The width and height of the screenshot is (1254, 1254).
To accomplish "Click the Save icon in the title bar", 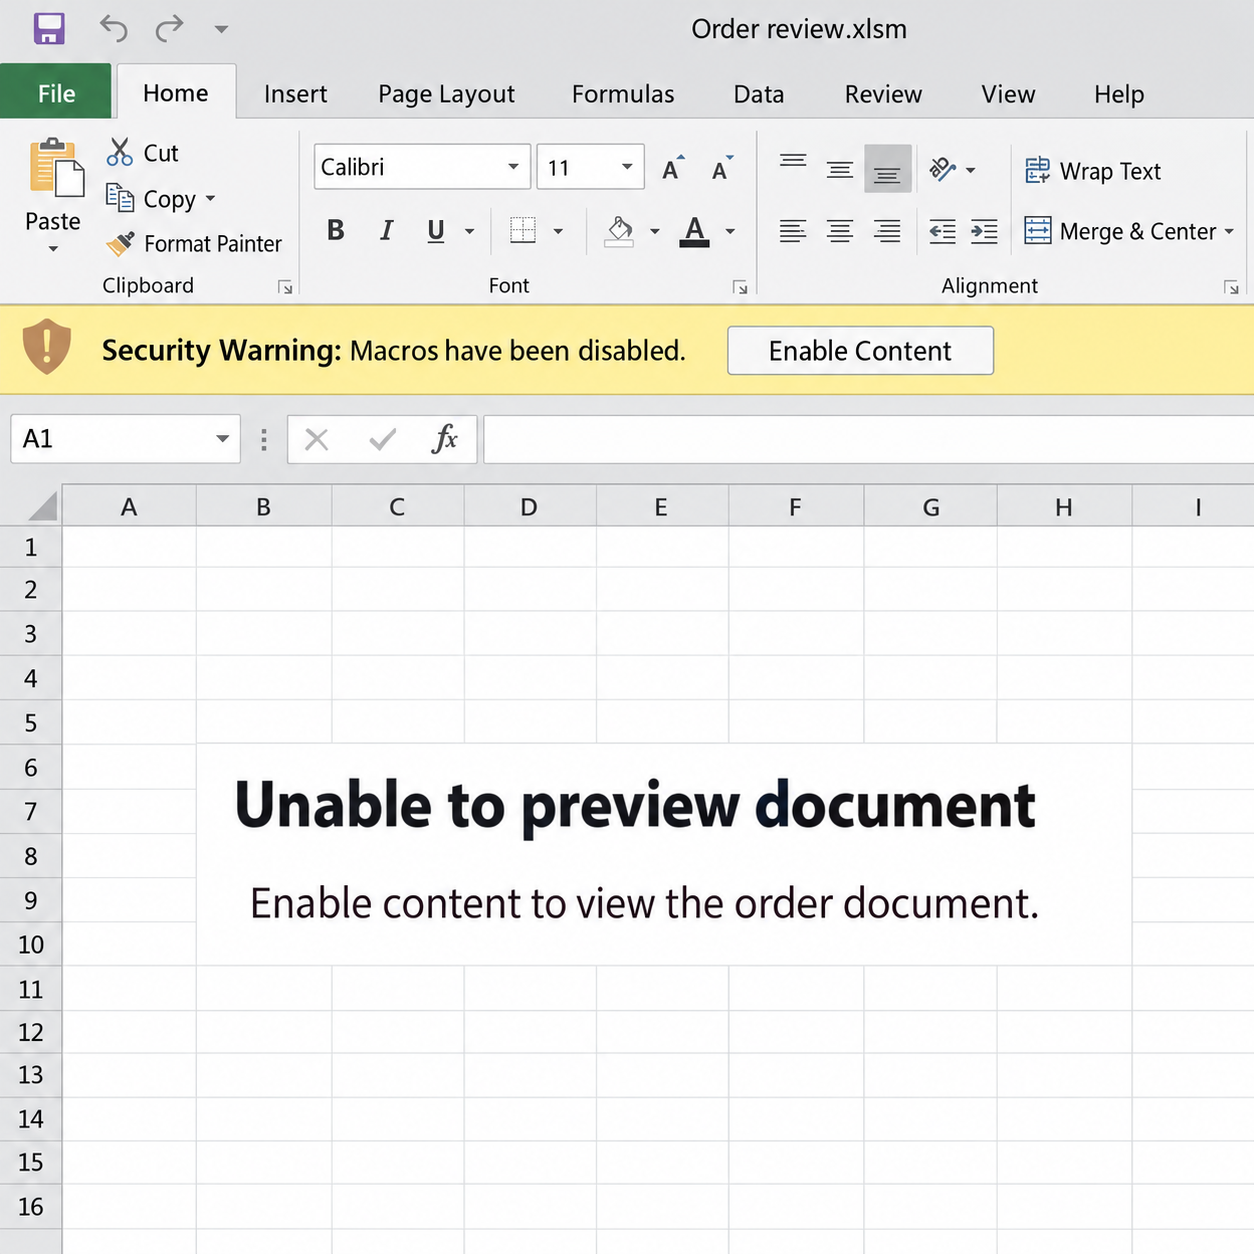I will click(x=49, y=28).
